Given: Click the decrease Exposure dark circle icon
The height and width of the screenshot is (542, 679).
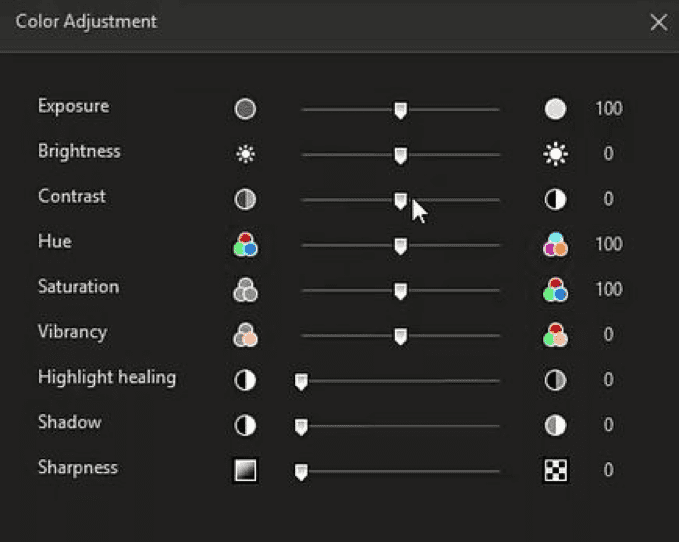Looking at the screenshot, I should [x=245, y=109].
